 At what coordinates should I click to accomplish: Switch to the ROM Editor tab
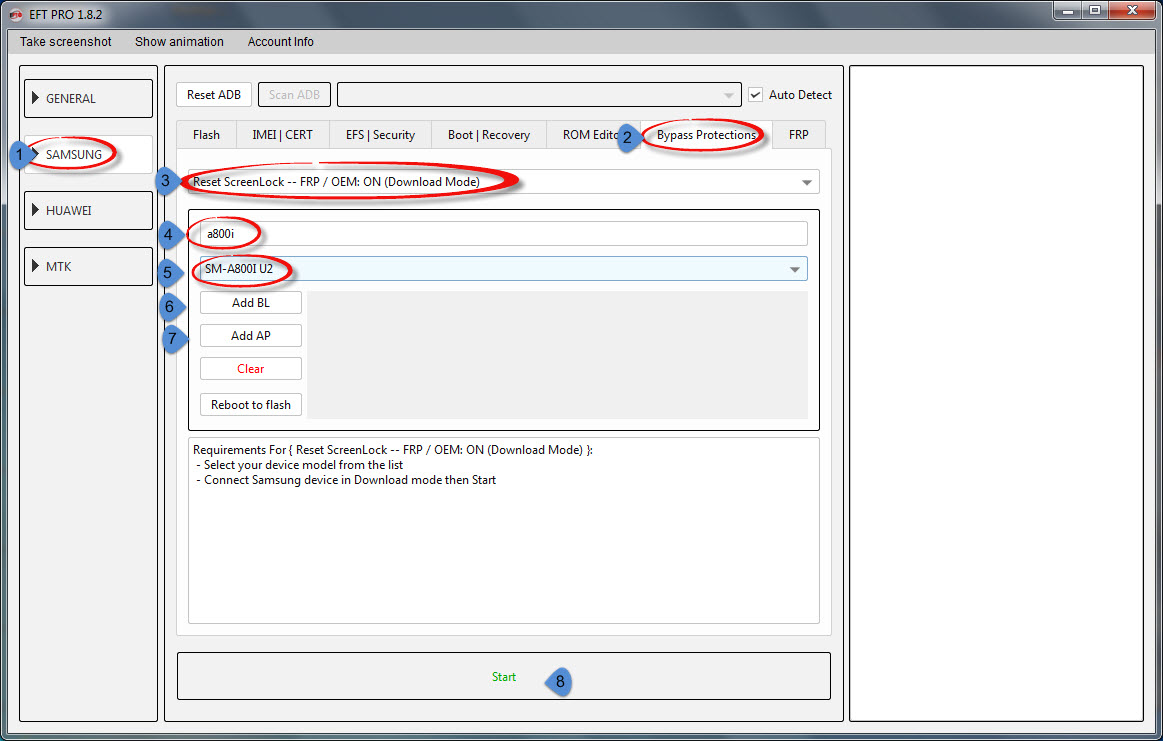click(x=592, y=135)
